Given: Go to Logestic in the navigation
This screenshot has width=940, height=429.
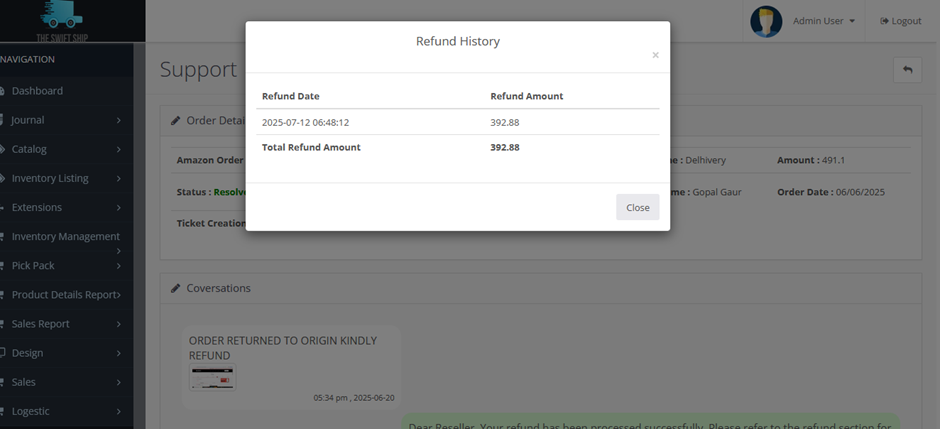Looking at the screenshot, I should click(30, 411).
